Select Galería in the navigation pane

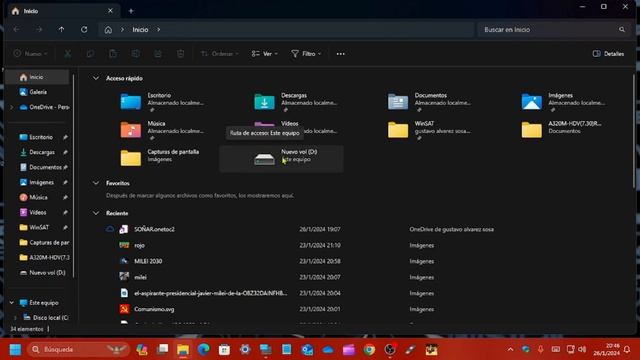point(38,92)
